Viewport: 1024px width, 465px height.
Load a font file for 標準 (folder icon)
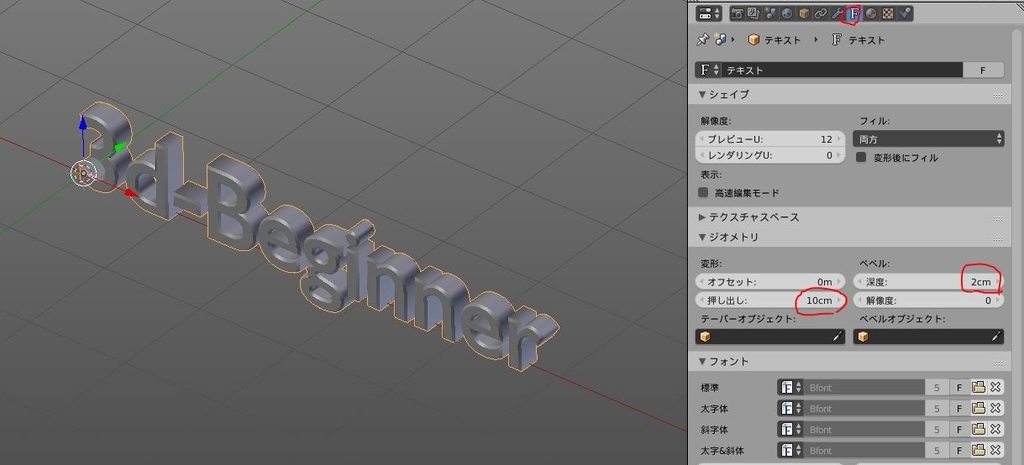[978, 387]
